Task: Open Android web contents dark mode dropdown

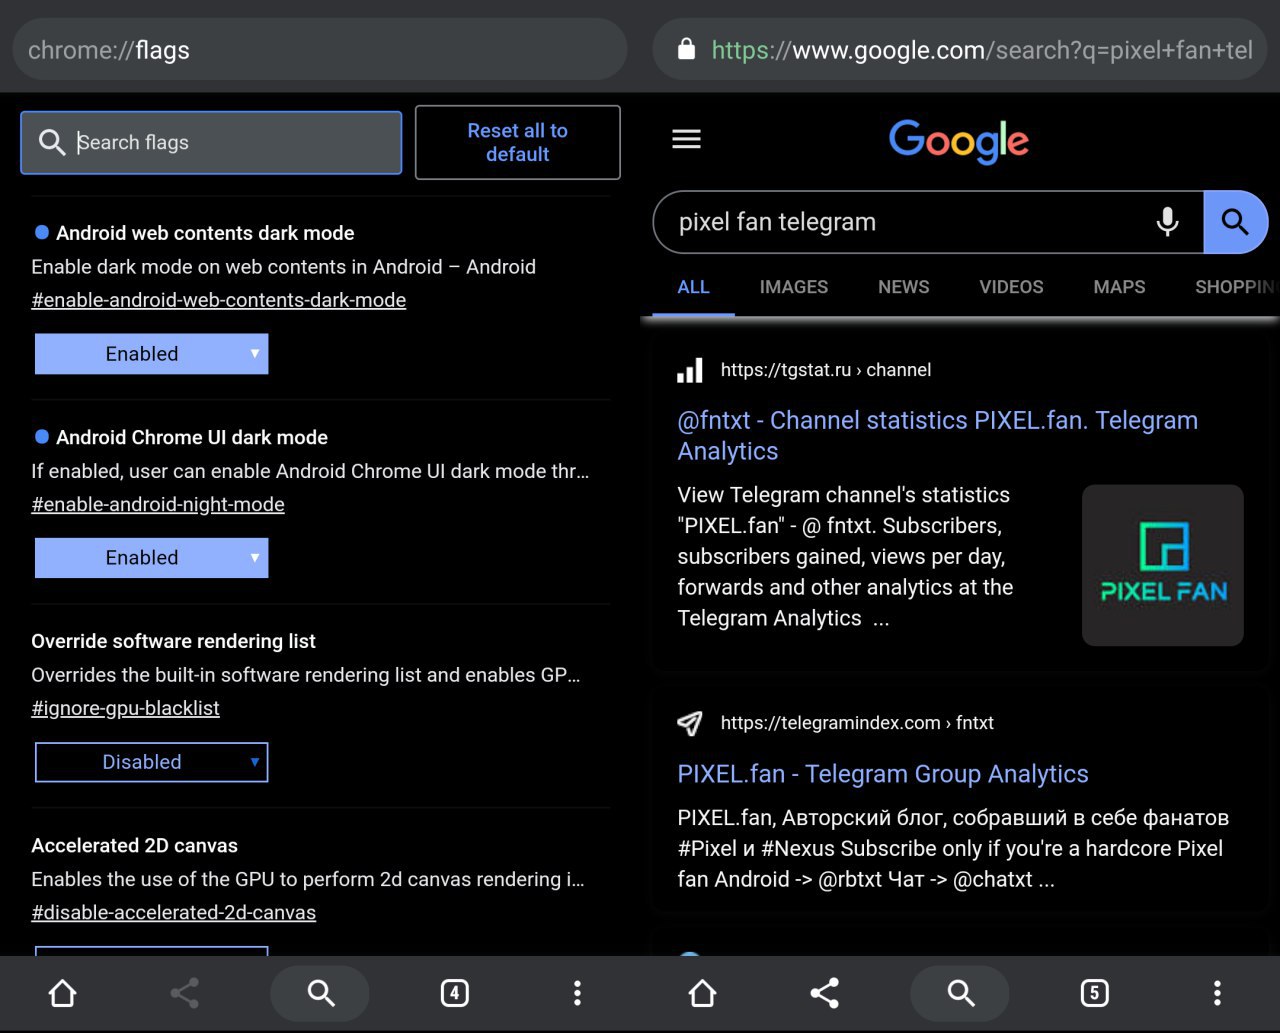Action: pyautogui.click(x=151, y=354)
